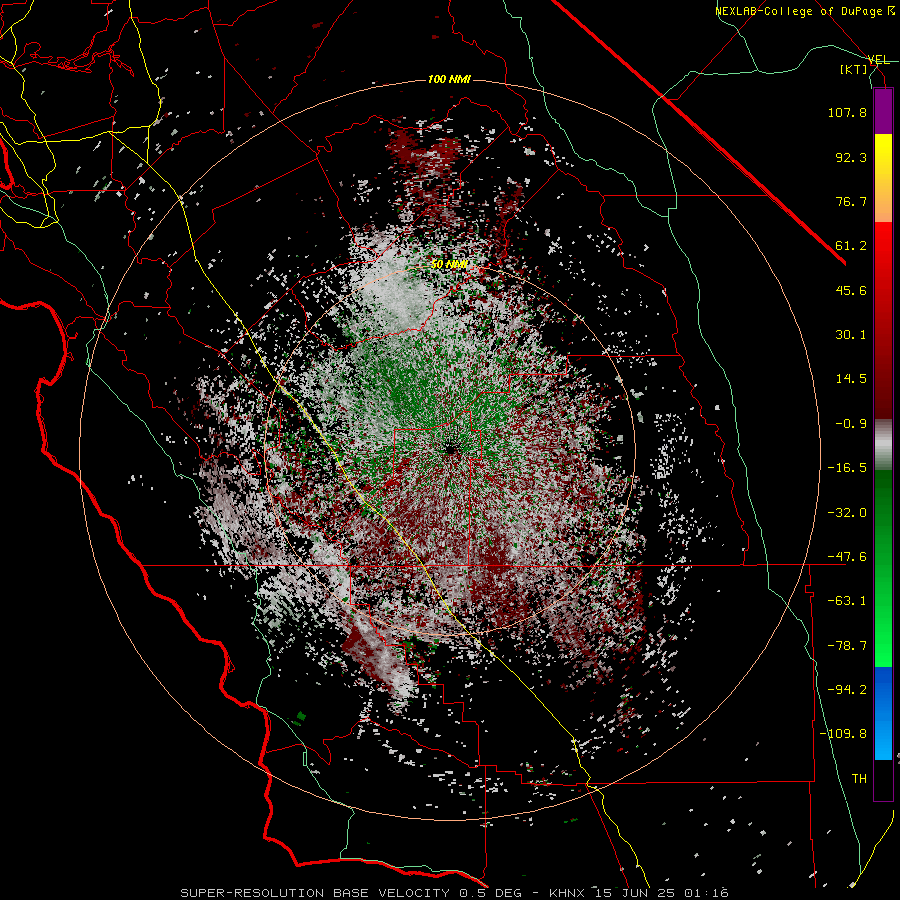Click the -47.6 scale label

coord(847,557)
